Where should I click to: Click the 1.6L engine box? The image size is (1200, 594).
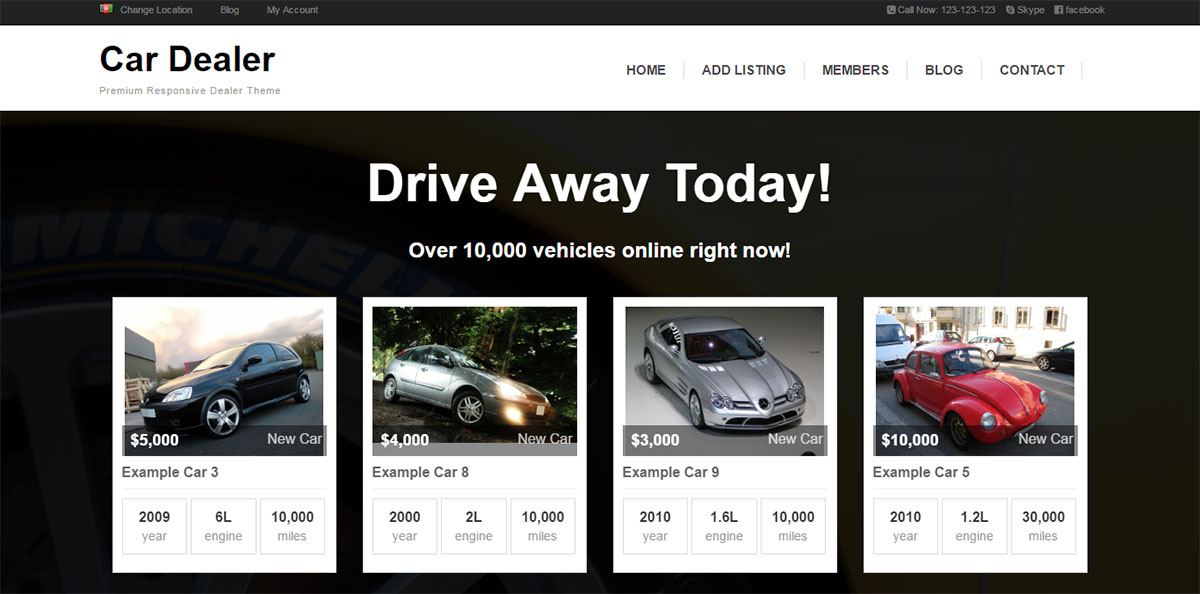point(724,526)
